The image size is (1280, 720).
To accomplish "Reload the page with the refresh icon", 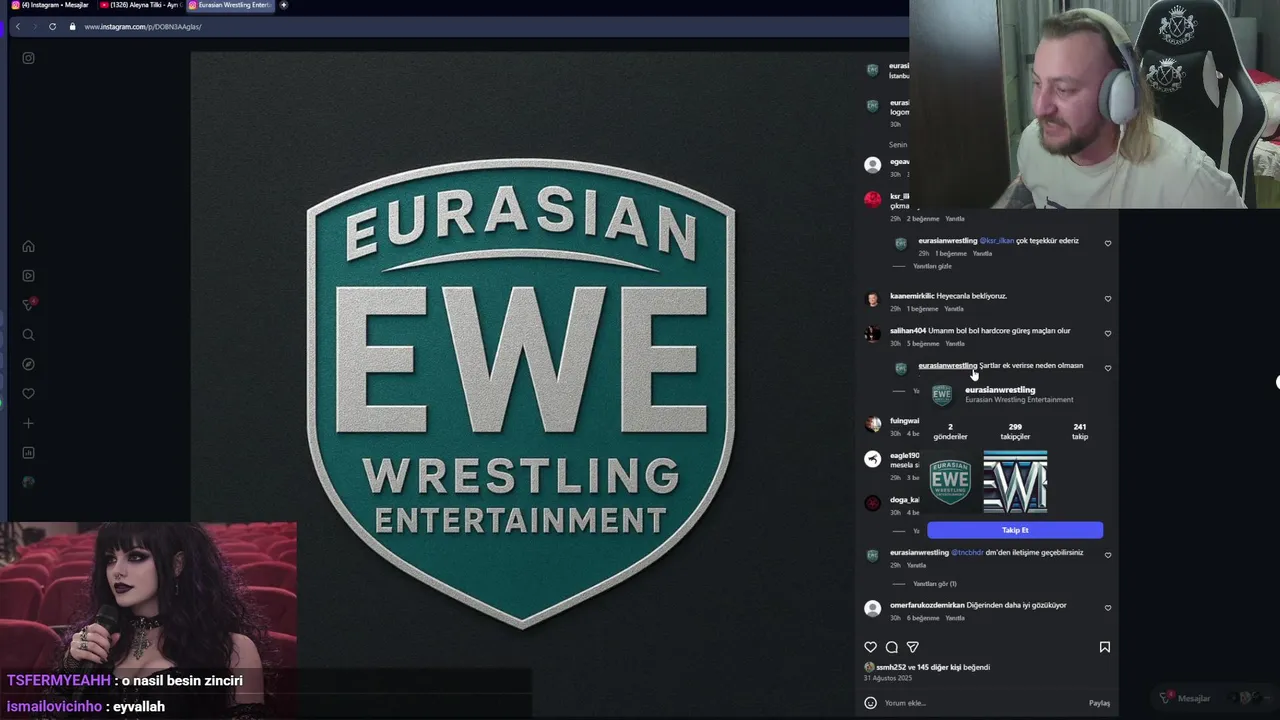I will 52,26.
